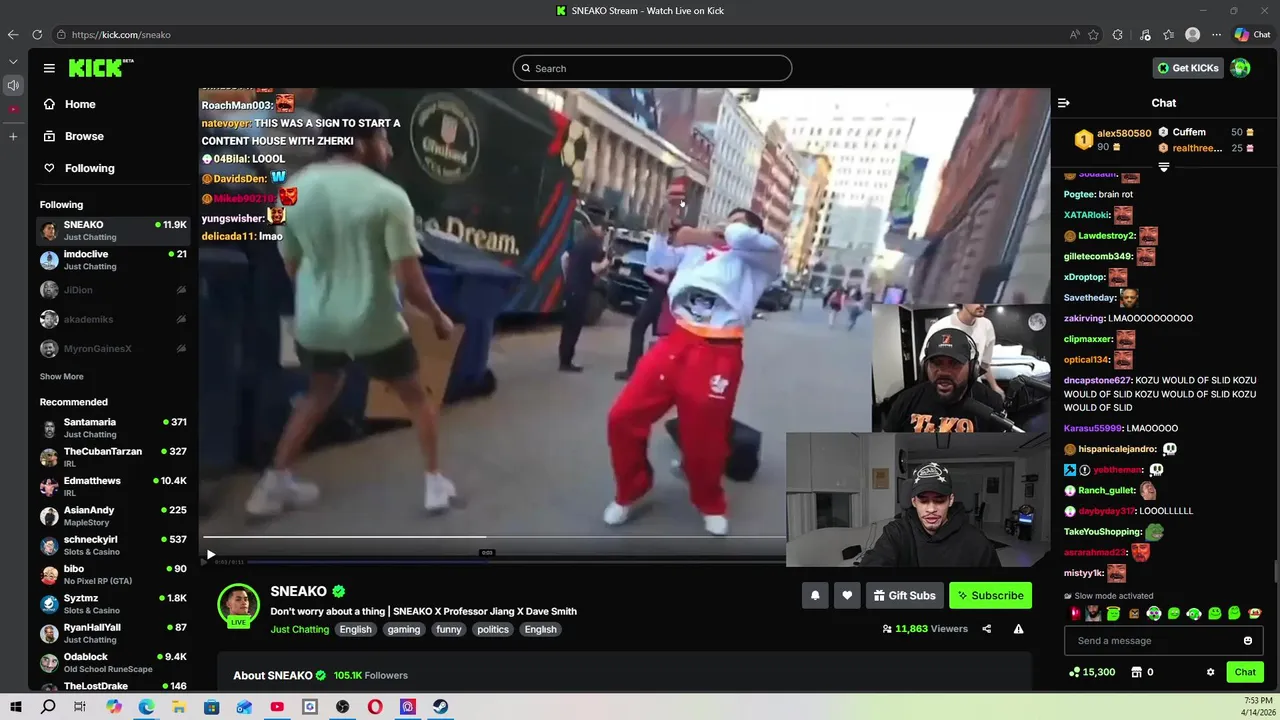
Task: Open the Kick hamburger menu
Action: click(49, 68)
